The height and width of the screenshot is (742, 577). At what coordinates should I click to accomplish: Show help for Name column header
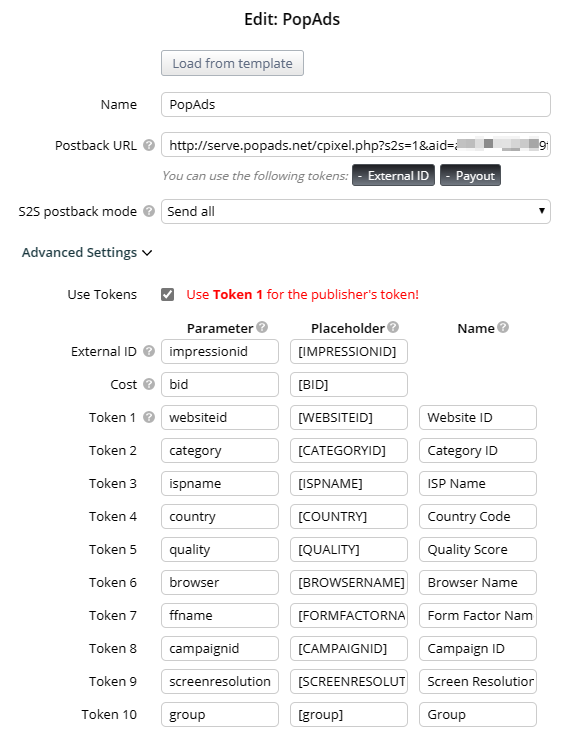(503, 327)
